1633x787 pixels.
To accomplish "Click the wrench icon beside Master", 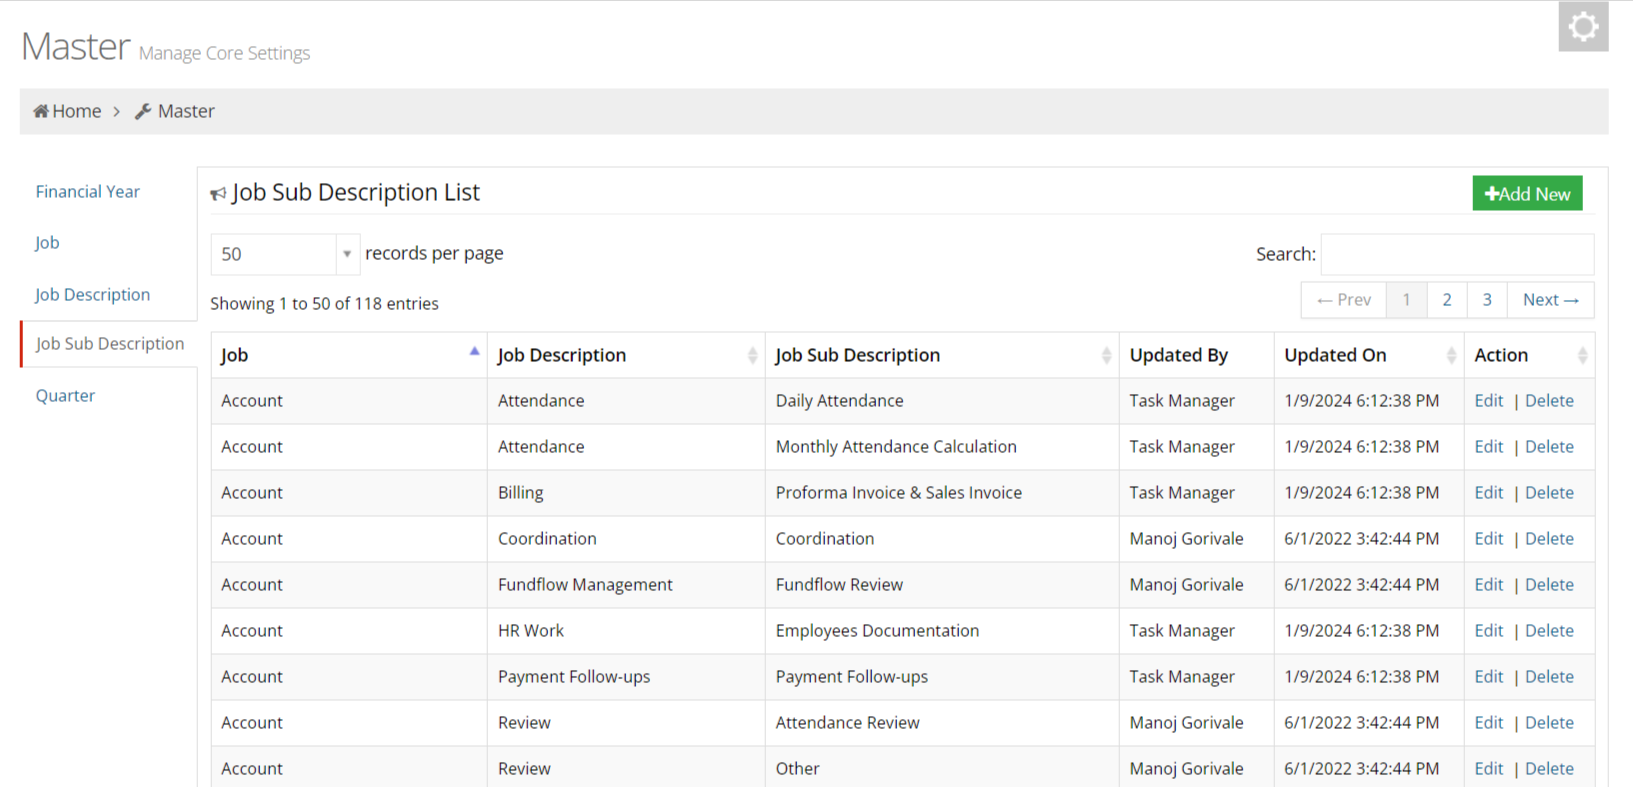I will 143,111.
